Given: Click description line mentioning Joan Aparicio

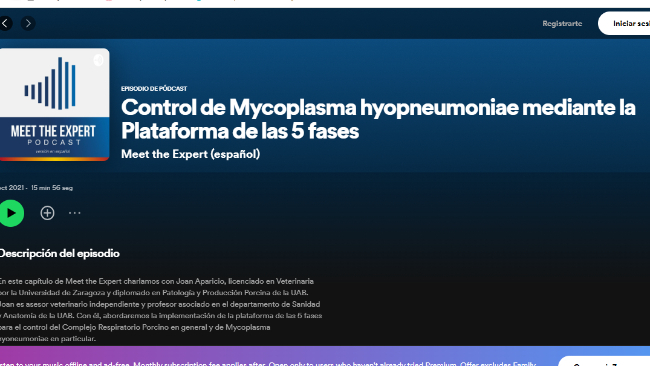Looking at the screenshot, I should tap(157, 281).
